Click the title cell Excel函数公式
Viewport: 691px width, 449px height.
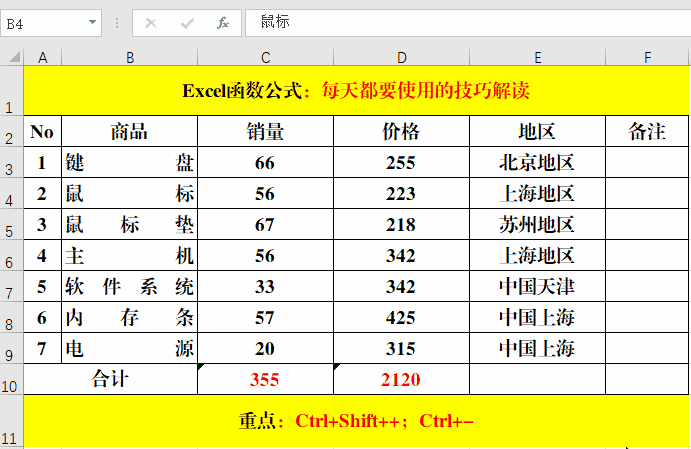click(356, 91)
